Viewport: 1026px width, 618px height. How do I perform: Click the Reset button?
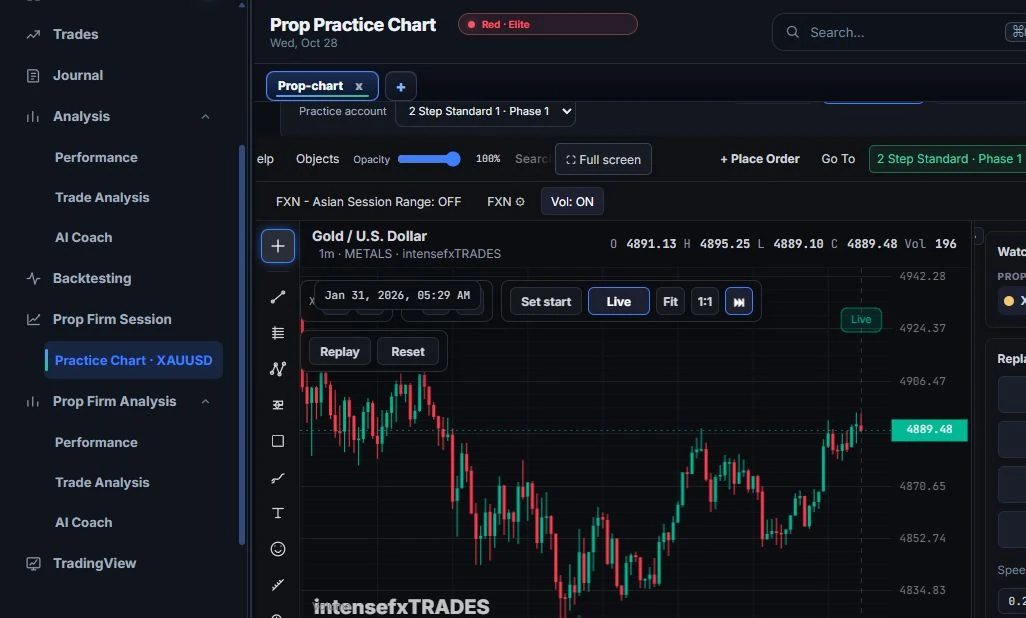[408, 352]
